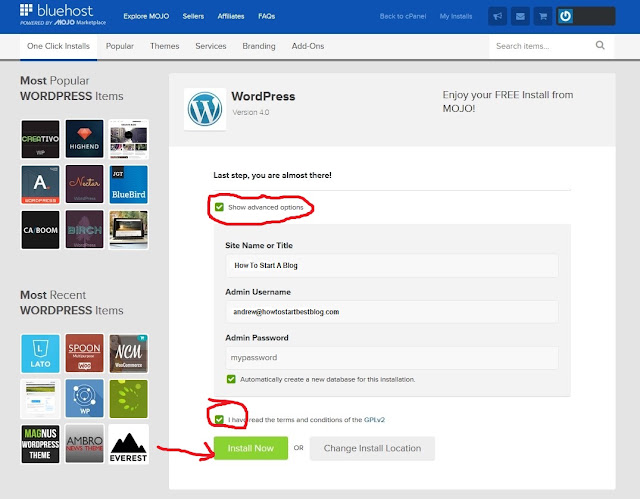This screenshot has width=640, height=499.
Task: Open the GPLv2 license link
Action: coord(374,419)
